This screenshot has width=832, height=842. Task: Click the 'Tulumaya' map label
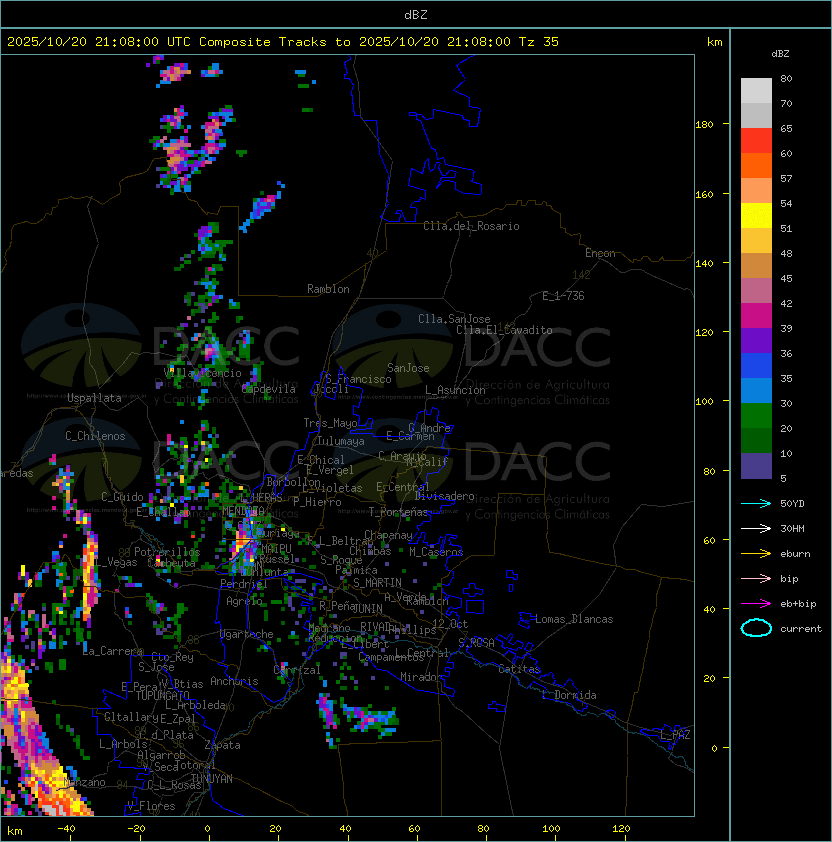(x=341, y=441)
